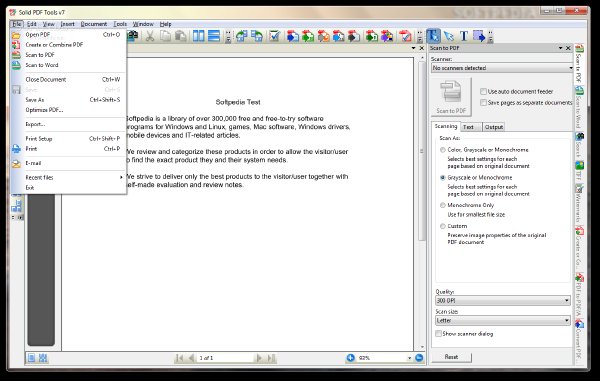Screen dimensions: 600x381
Task: Click the zoom in plus icon
Action: click(351, 358)
